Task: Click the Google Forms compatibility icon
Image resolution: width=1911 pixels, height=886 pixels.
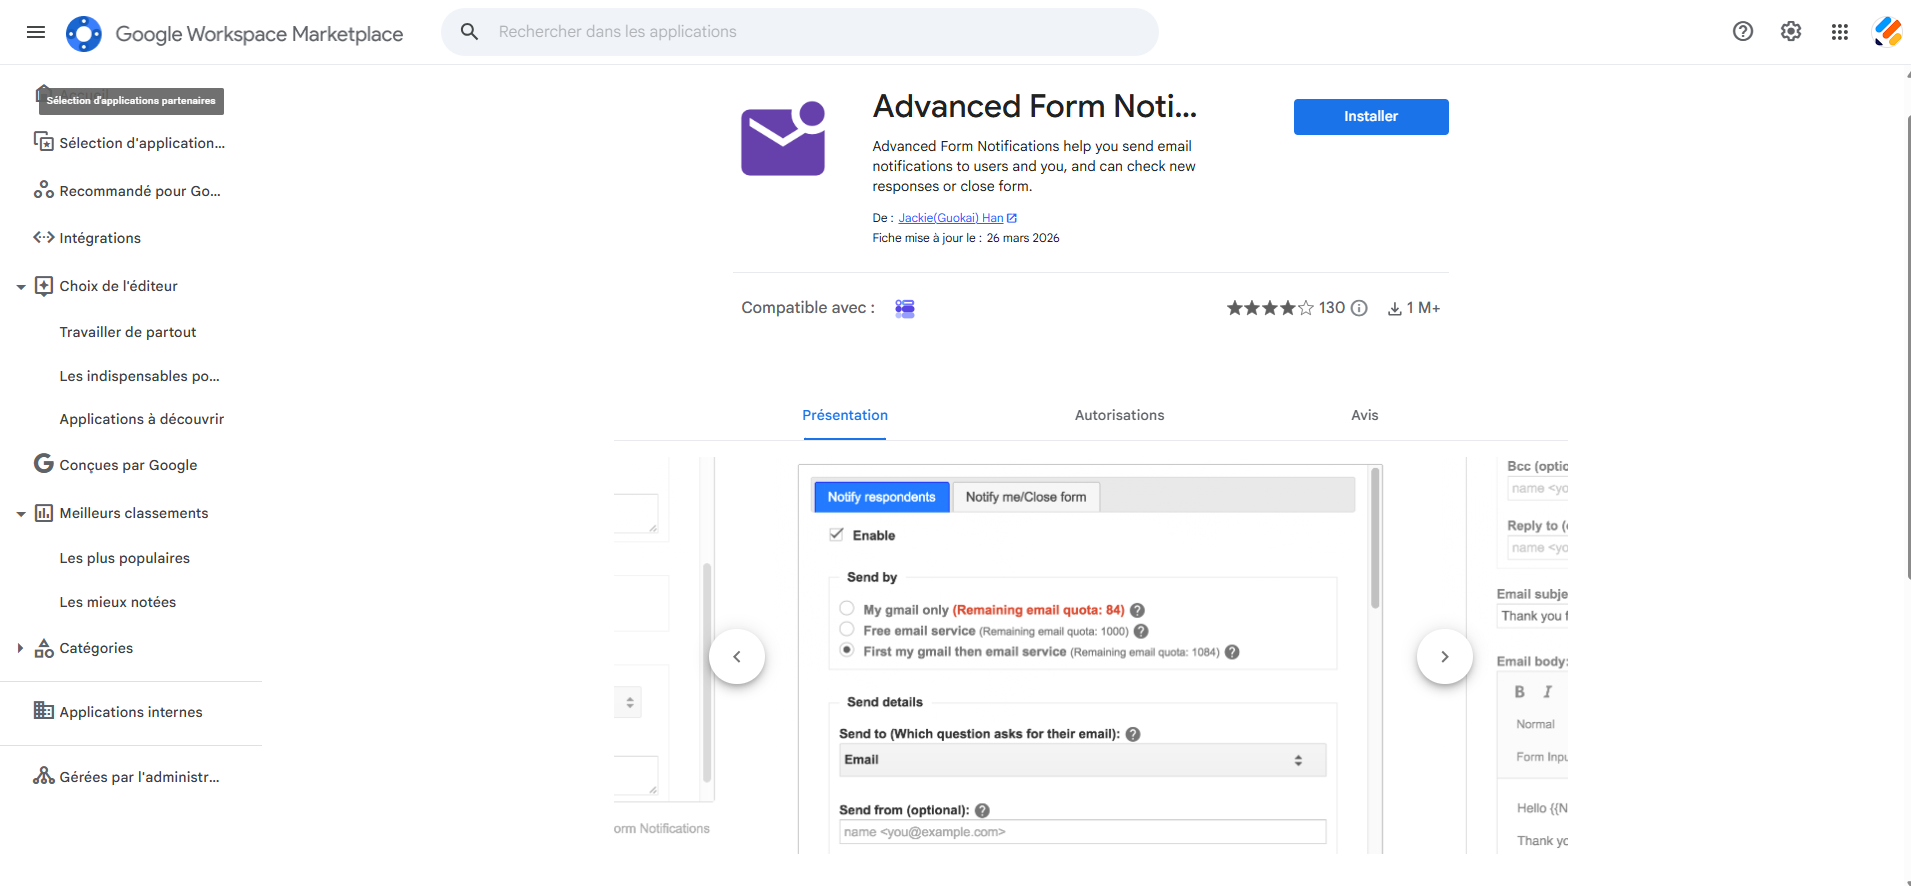Action: coord(905,309)
